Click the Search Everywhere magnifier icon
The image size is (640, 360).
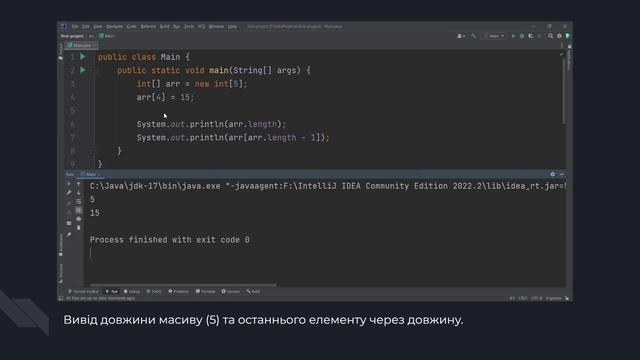pos(550,36)
